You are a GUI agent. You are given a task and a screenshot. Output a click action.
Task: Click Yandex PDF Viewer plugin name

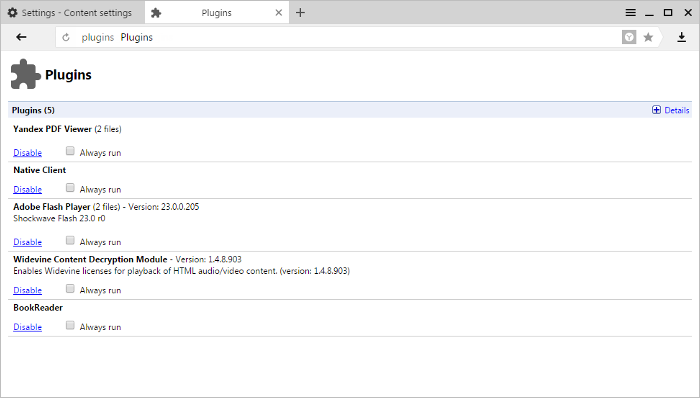click(x=52, y=129)
